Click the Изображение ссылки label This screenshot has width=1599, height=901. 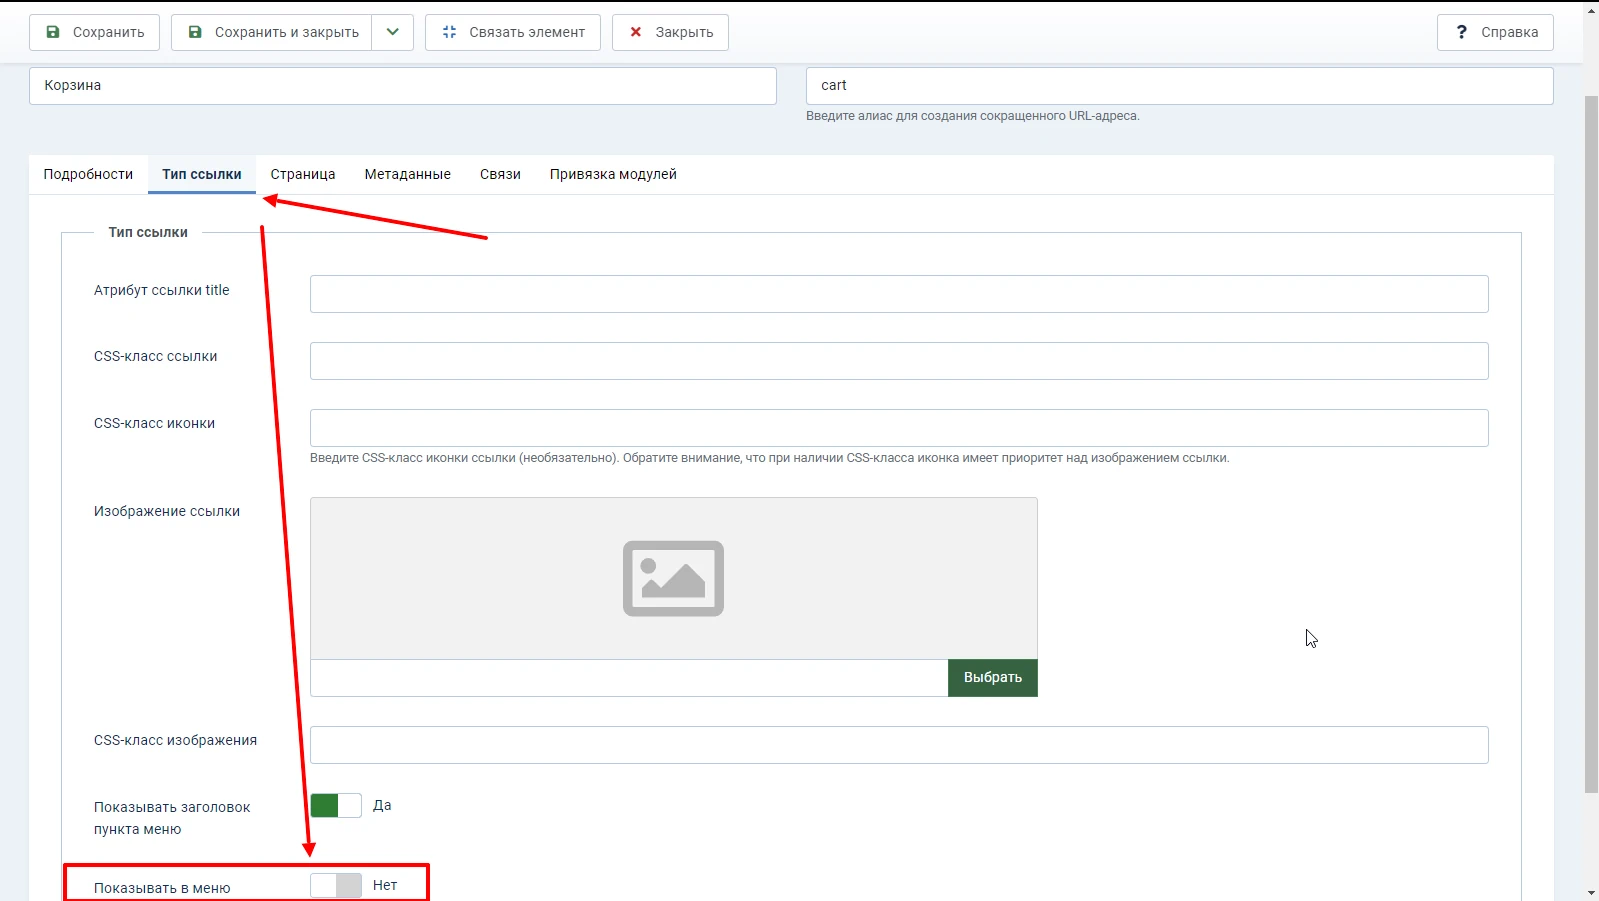167,511
